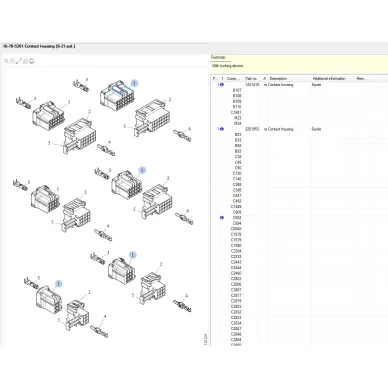Viewport: 388px width, 388px height.
Task: Open info icon next to component C692
Action: [x=222, y=218]
